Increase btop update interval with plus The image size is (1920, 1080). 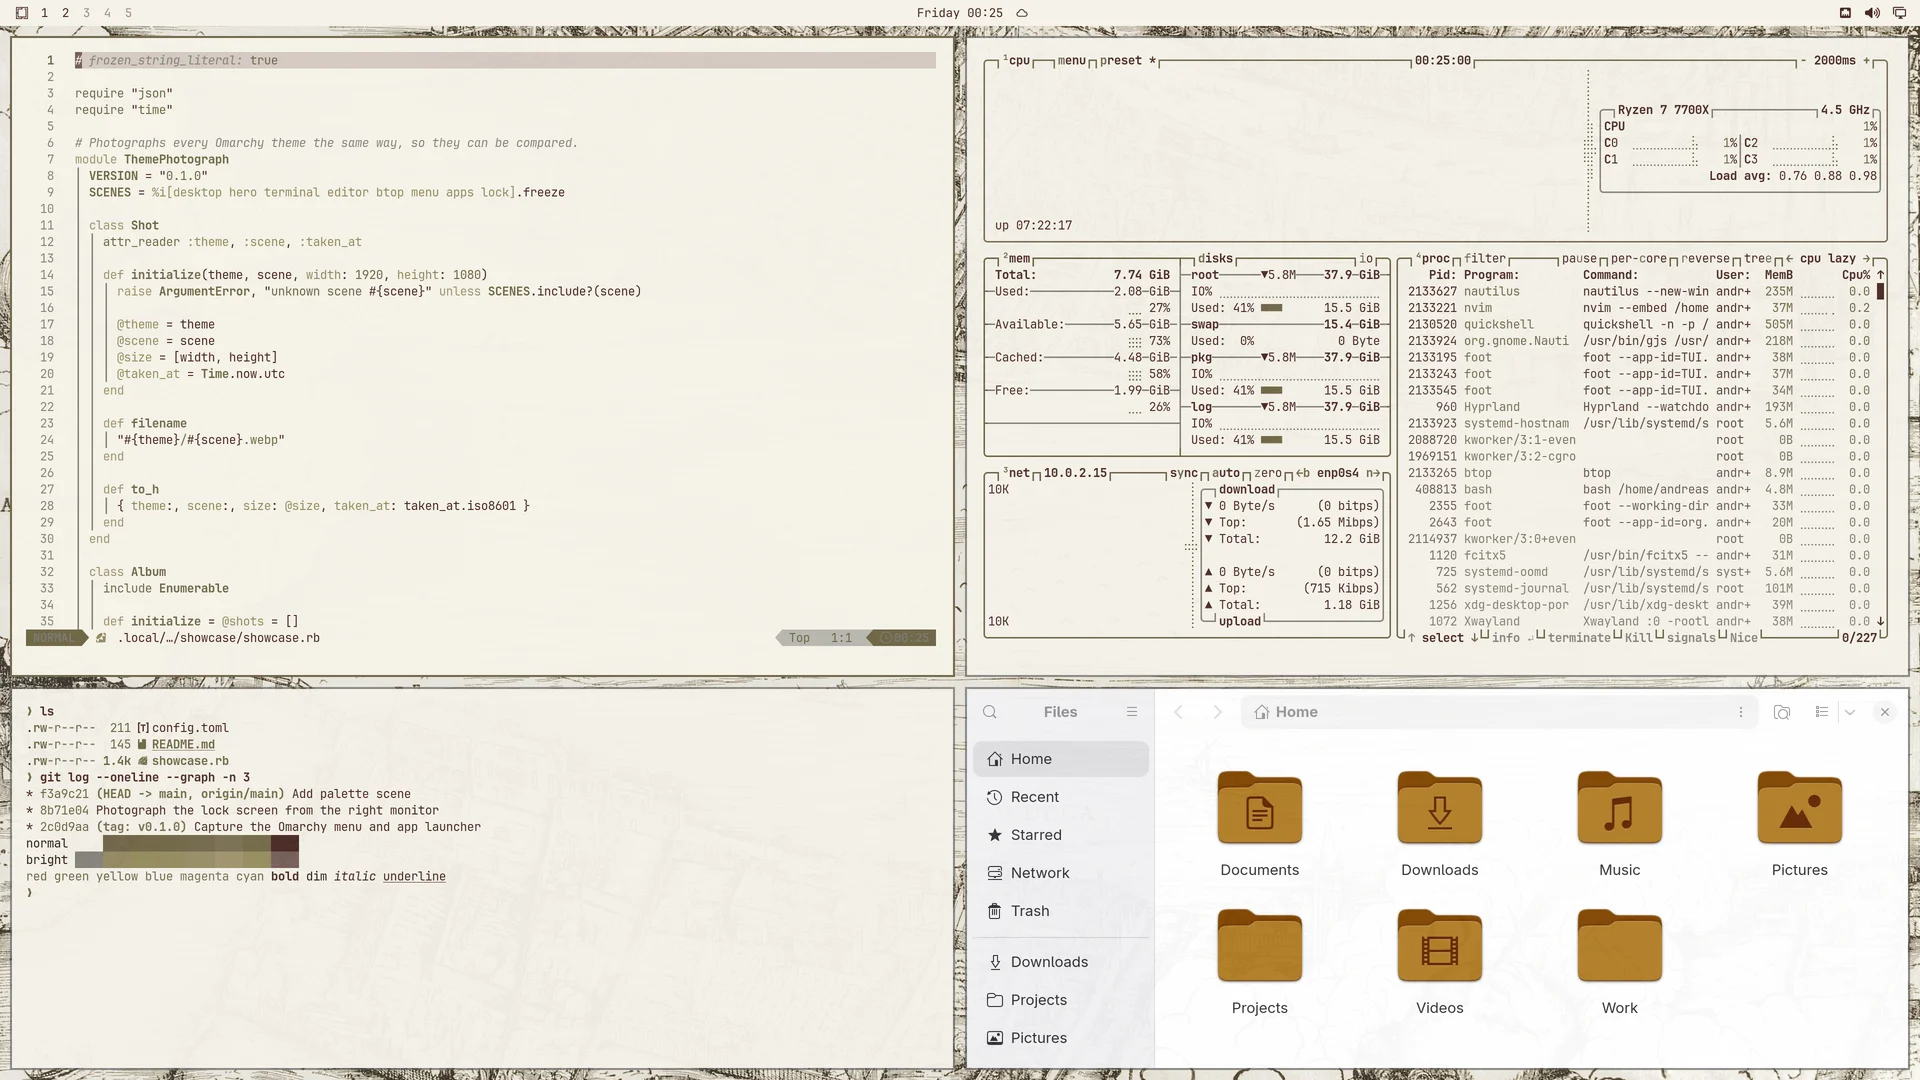point(1866,61)
